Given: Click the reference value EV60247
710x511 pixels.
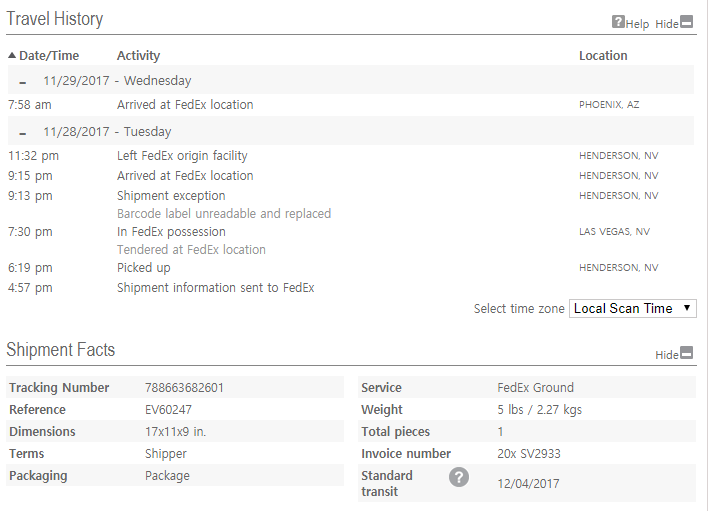Looking at the screenshot, I should pos(168,410).
